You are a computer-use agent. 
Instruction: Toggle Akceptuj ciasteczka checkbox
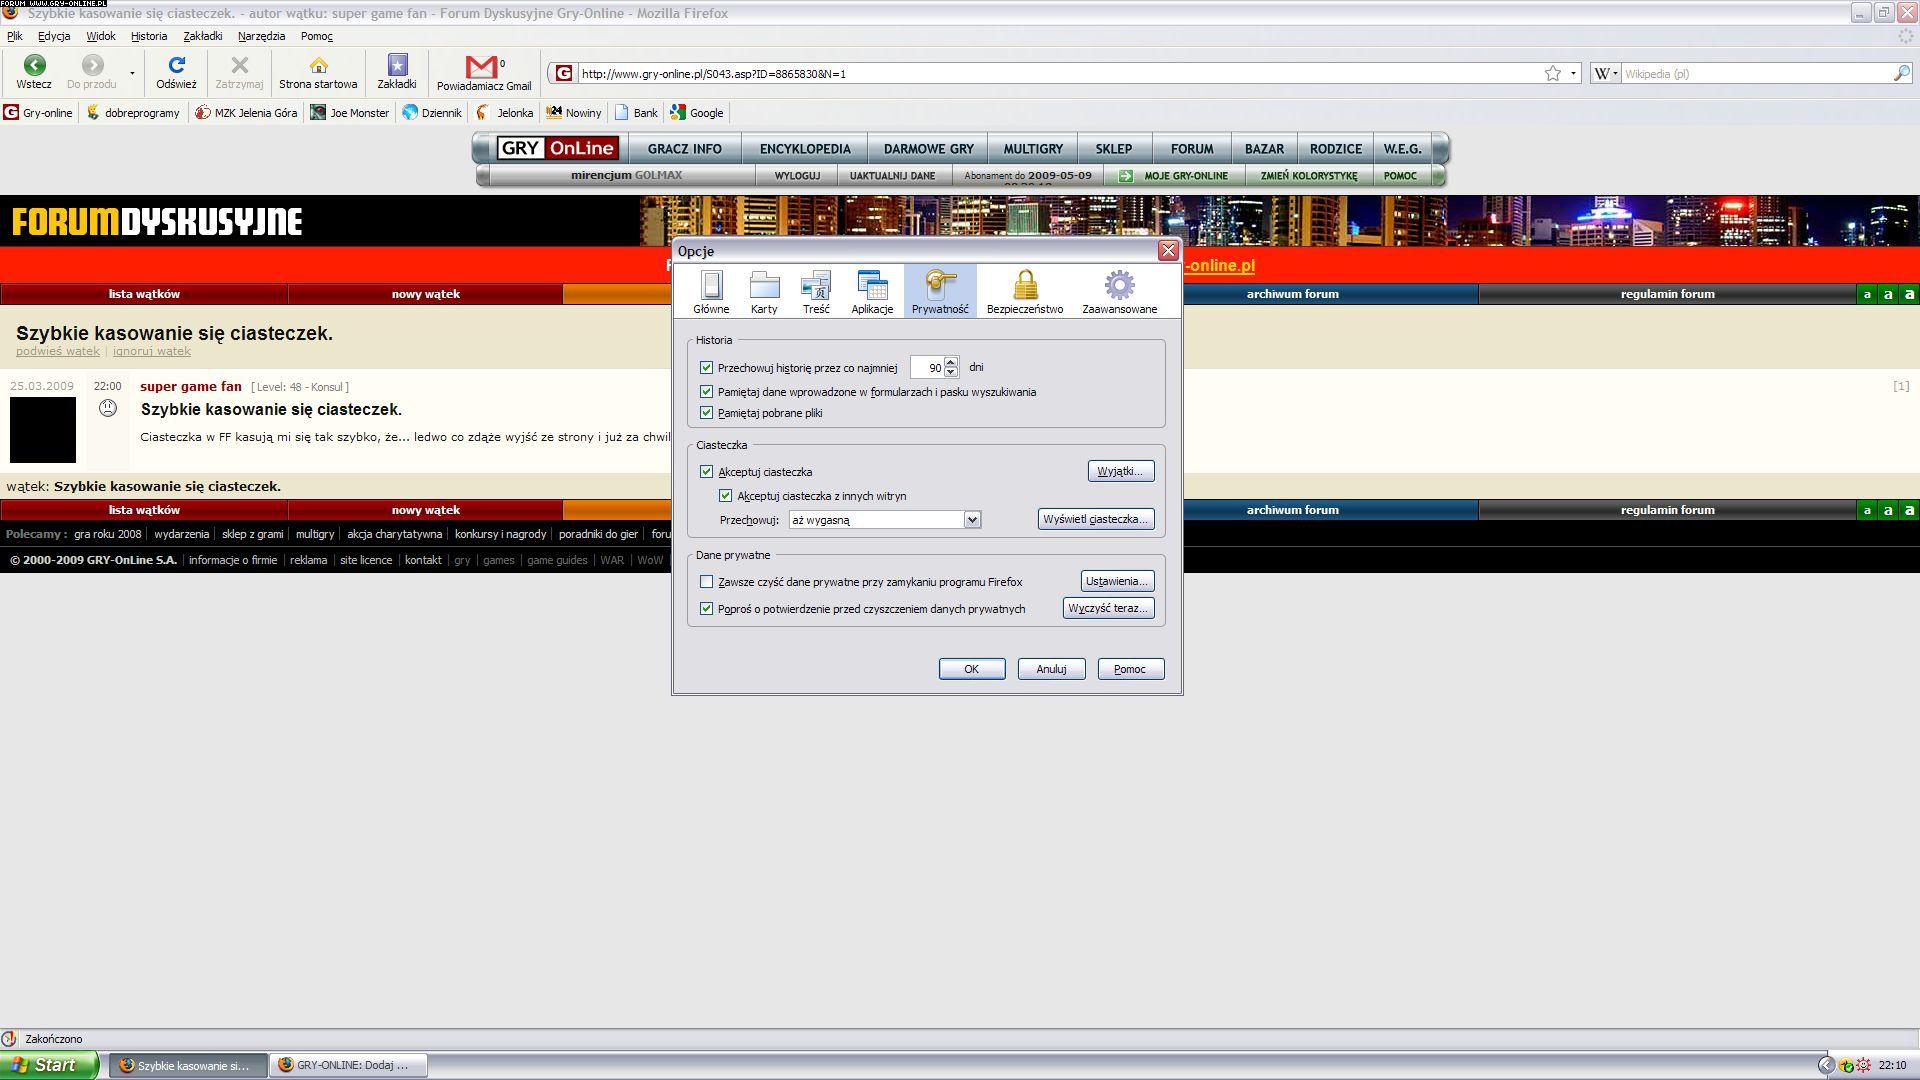click(x=707, y=472)
